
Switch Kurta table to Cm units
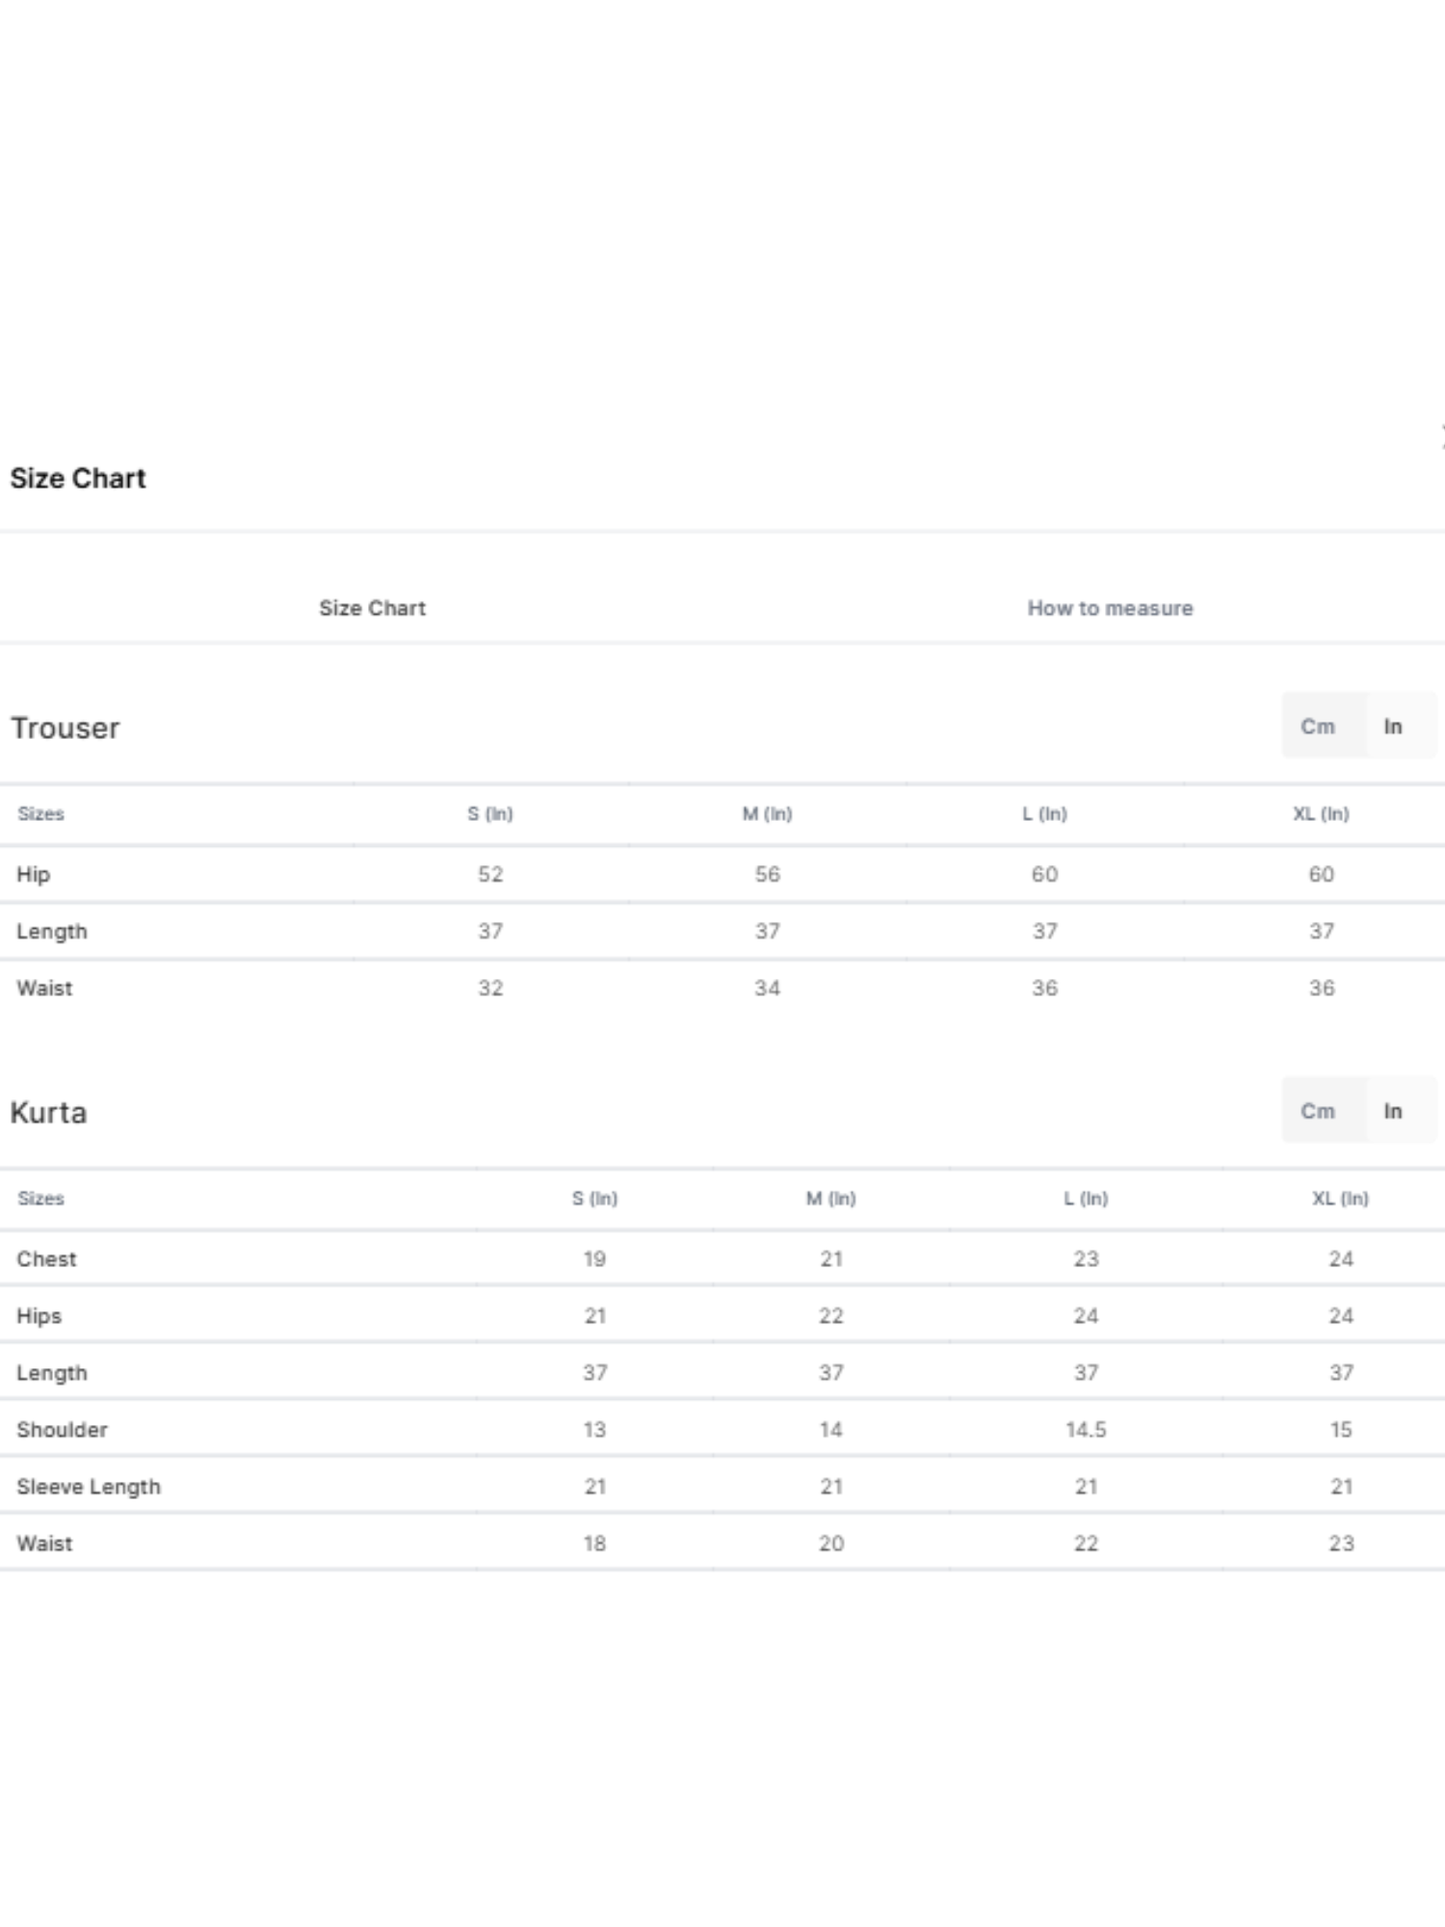point(1318,1111)
